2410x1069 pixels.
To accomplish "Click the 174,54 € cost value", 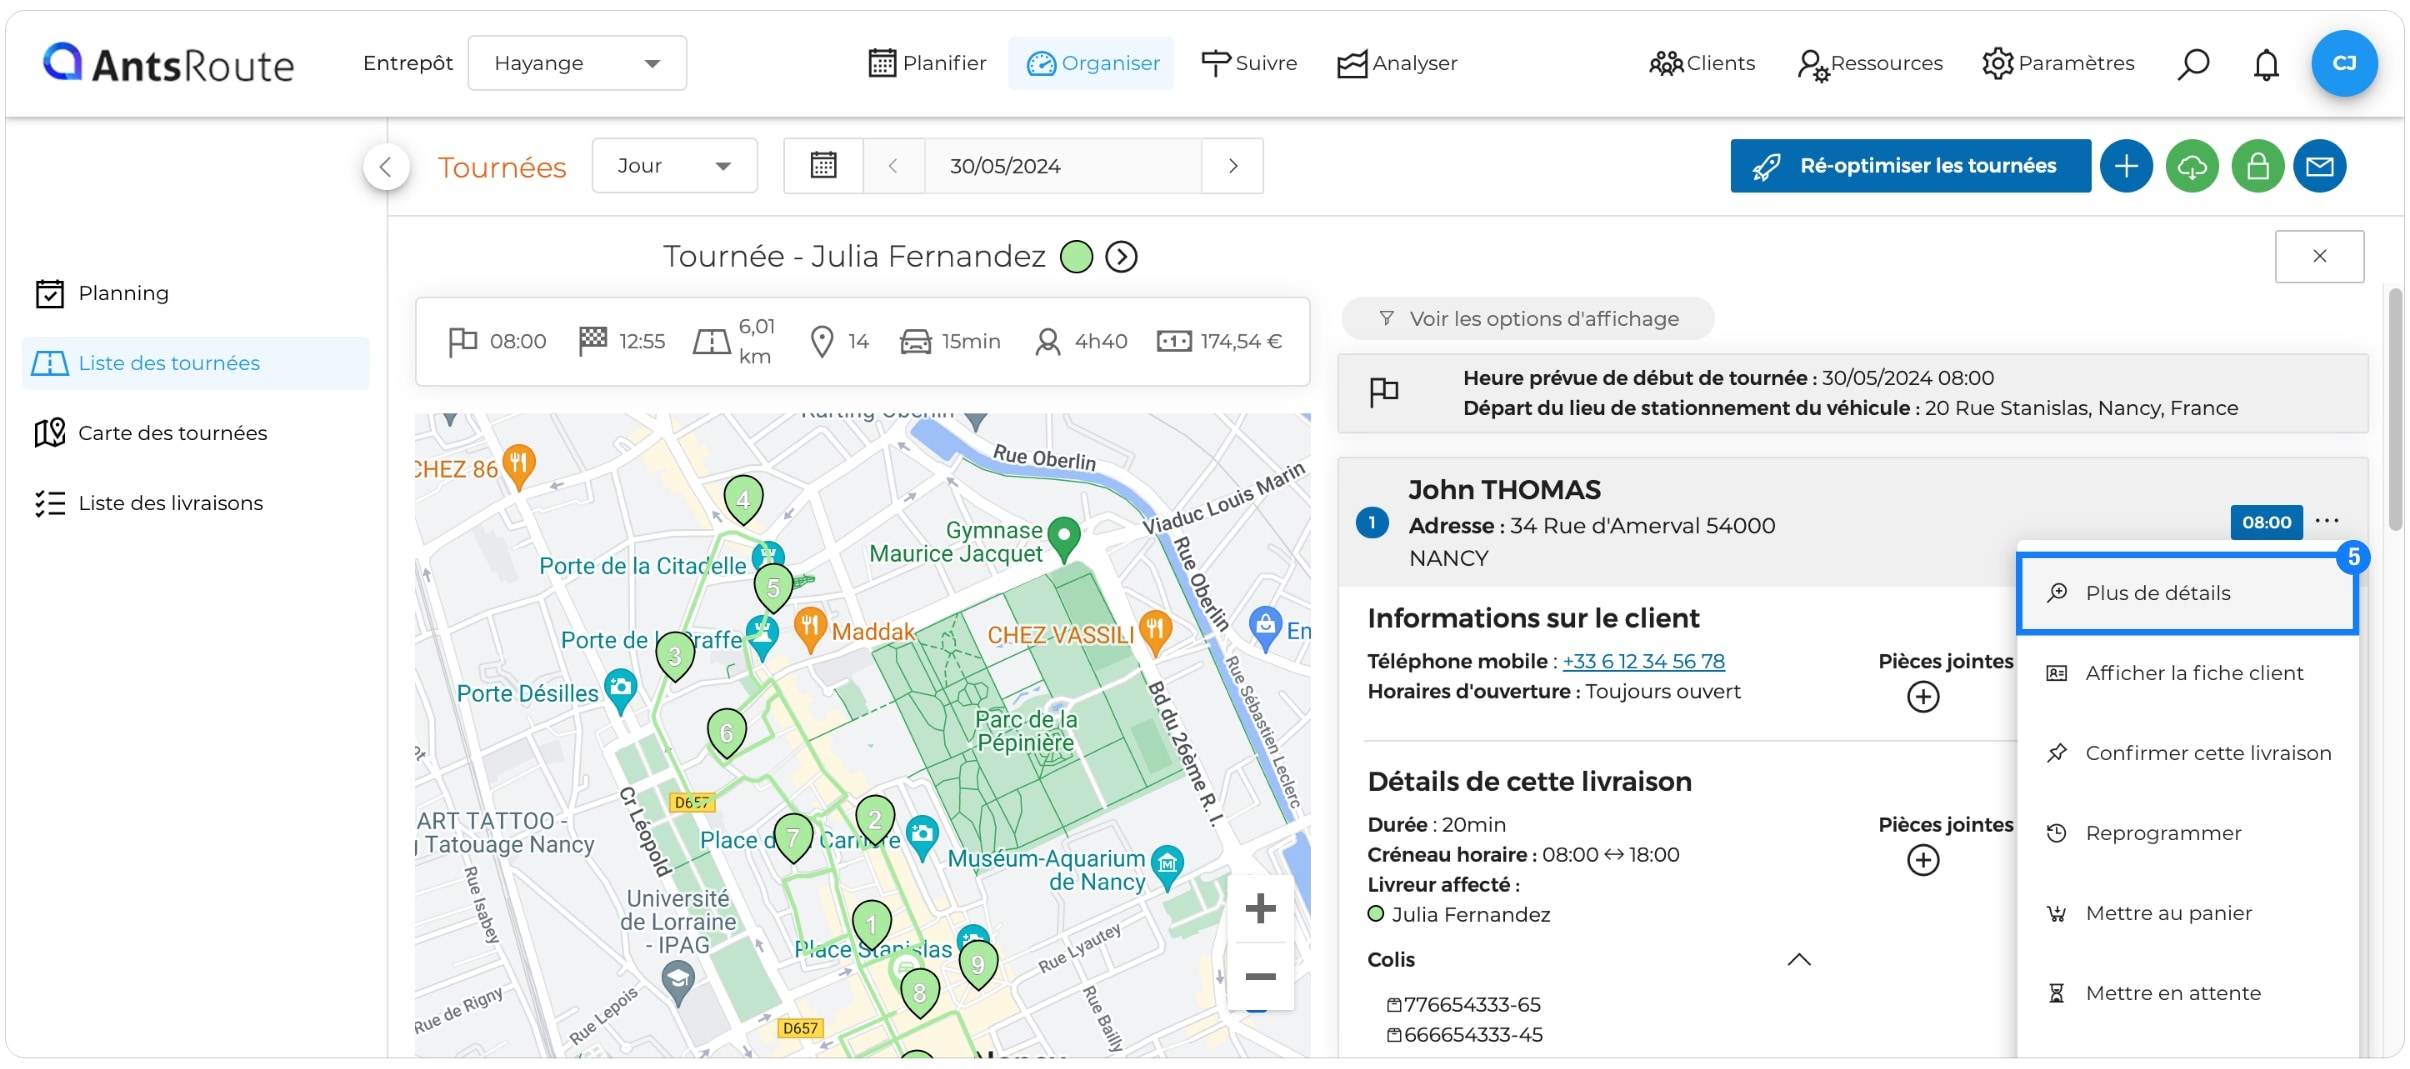I will click(x=1241, y=341).
